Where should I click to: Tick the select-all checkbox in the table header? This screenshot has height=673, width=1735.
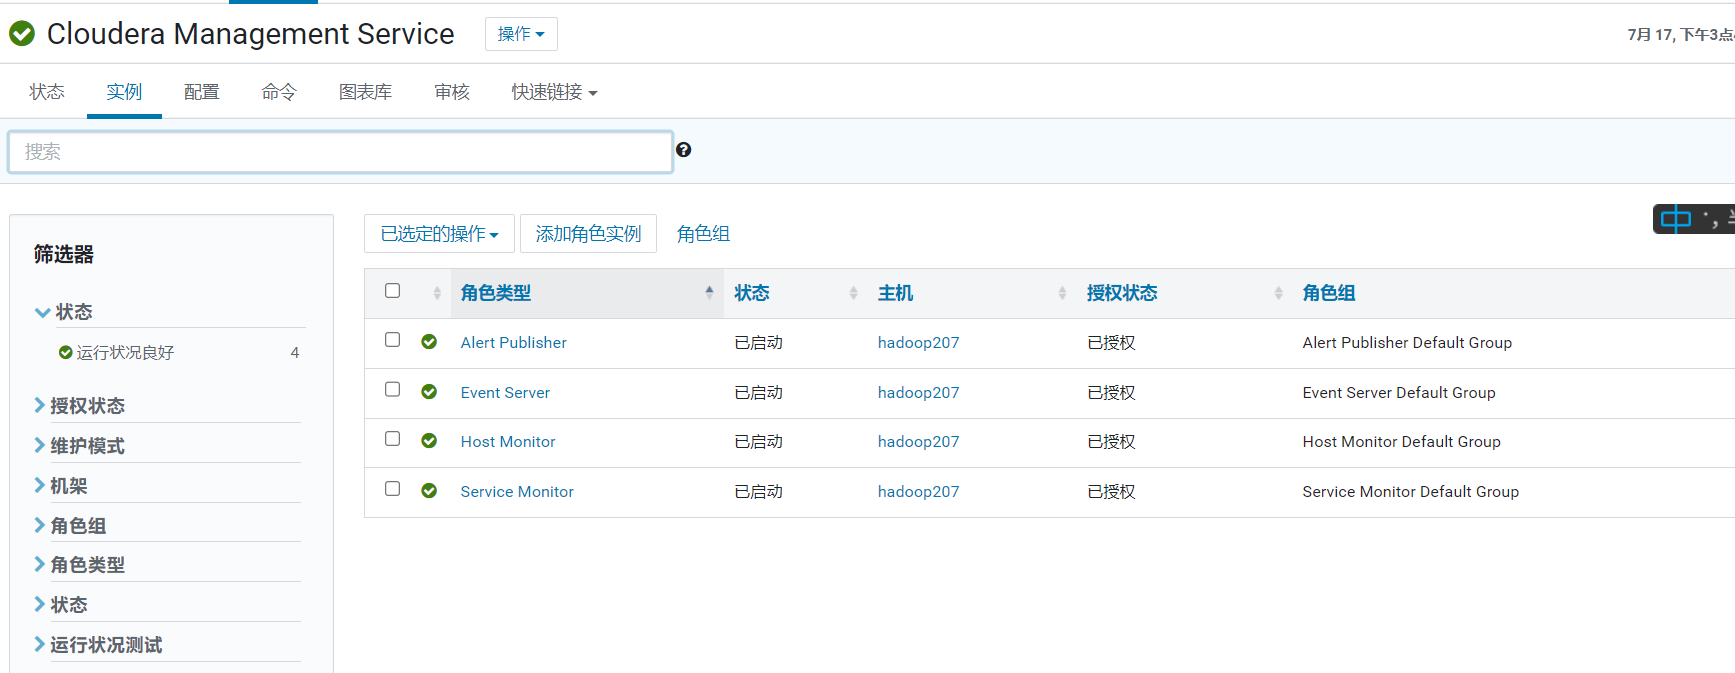point(393,291)
